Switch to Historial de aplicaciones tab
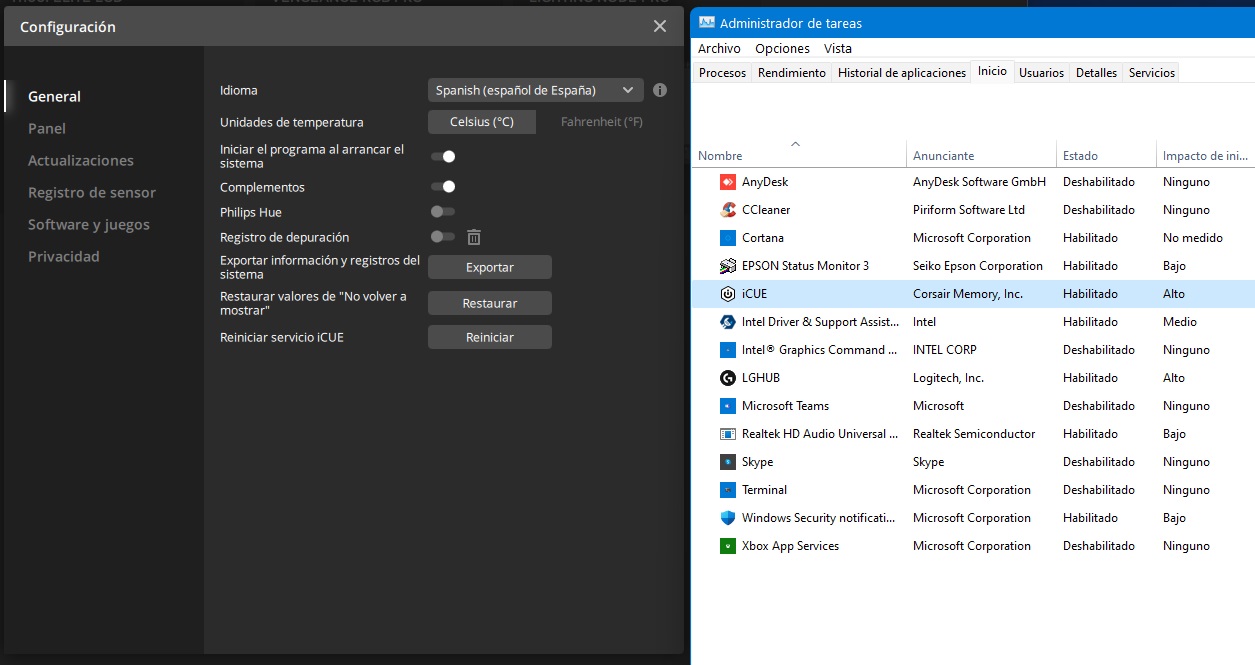Viewport: 1255px width, 665px height. 902,73
